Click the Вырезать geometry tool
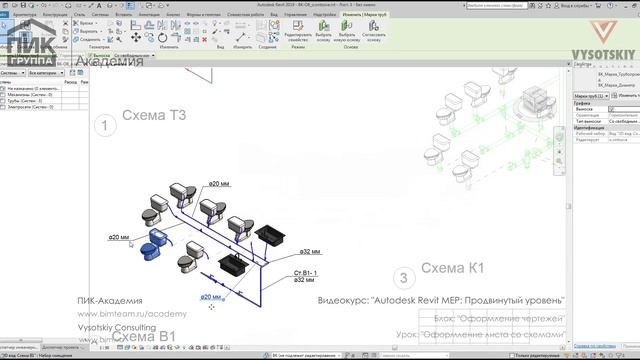The image size is (640, 360). (x=86, y=31)
